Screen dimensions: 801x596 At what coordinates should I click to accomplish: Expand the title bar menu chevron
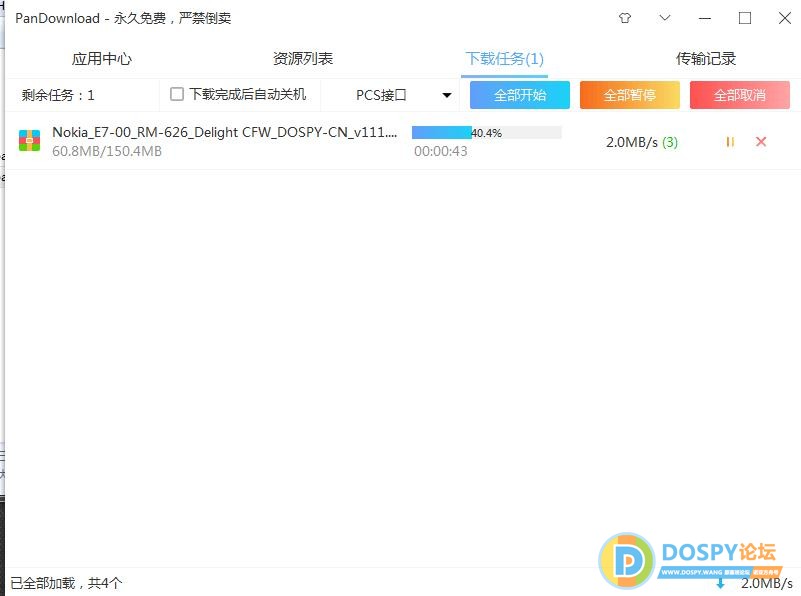(x=665, y=18)
